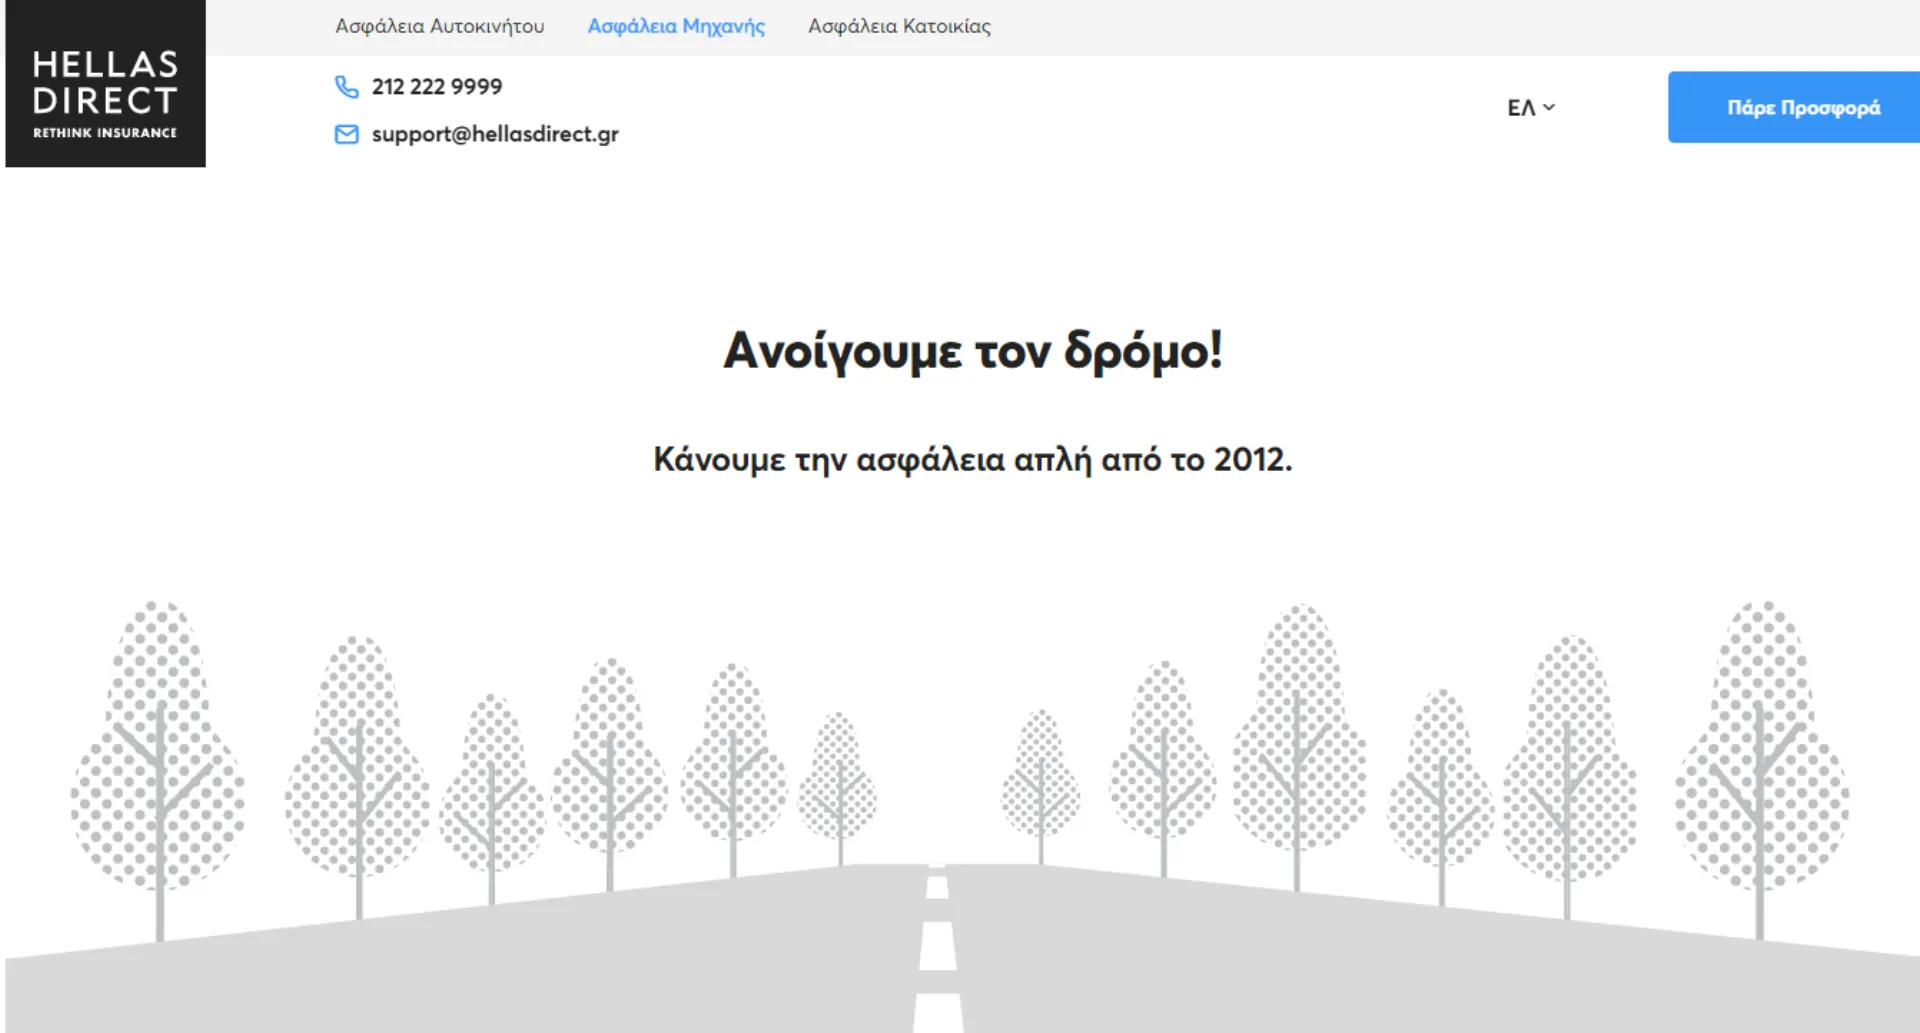
Task: Click the blue phone receiver icon
Action: pyautogui.click(x=346, y=87)
